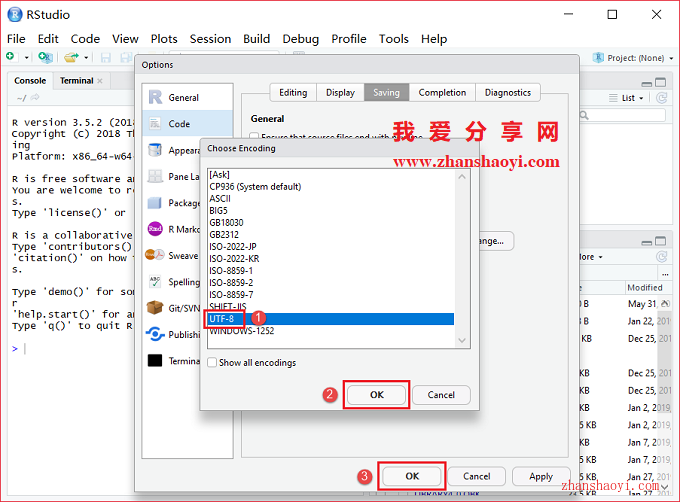680x502 pixels.
Task: Switch to the Editing tab
Action: click(x=293, y=92)
